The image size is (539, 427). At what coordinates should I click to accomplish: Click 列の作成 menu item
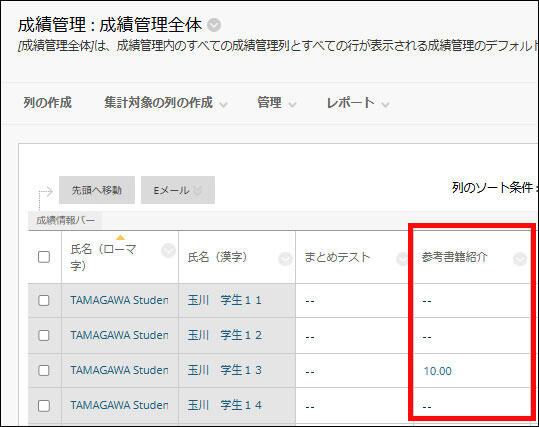[x=47, y=103]
